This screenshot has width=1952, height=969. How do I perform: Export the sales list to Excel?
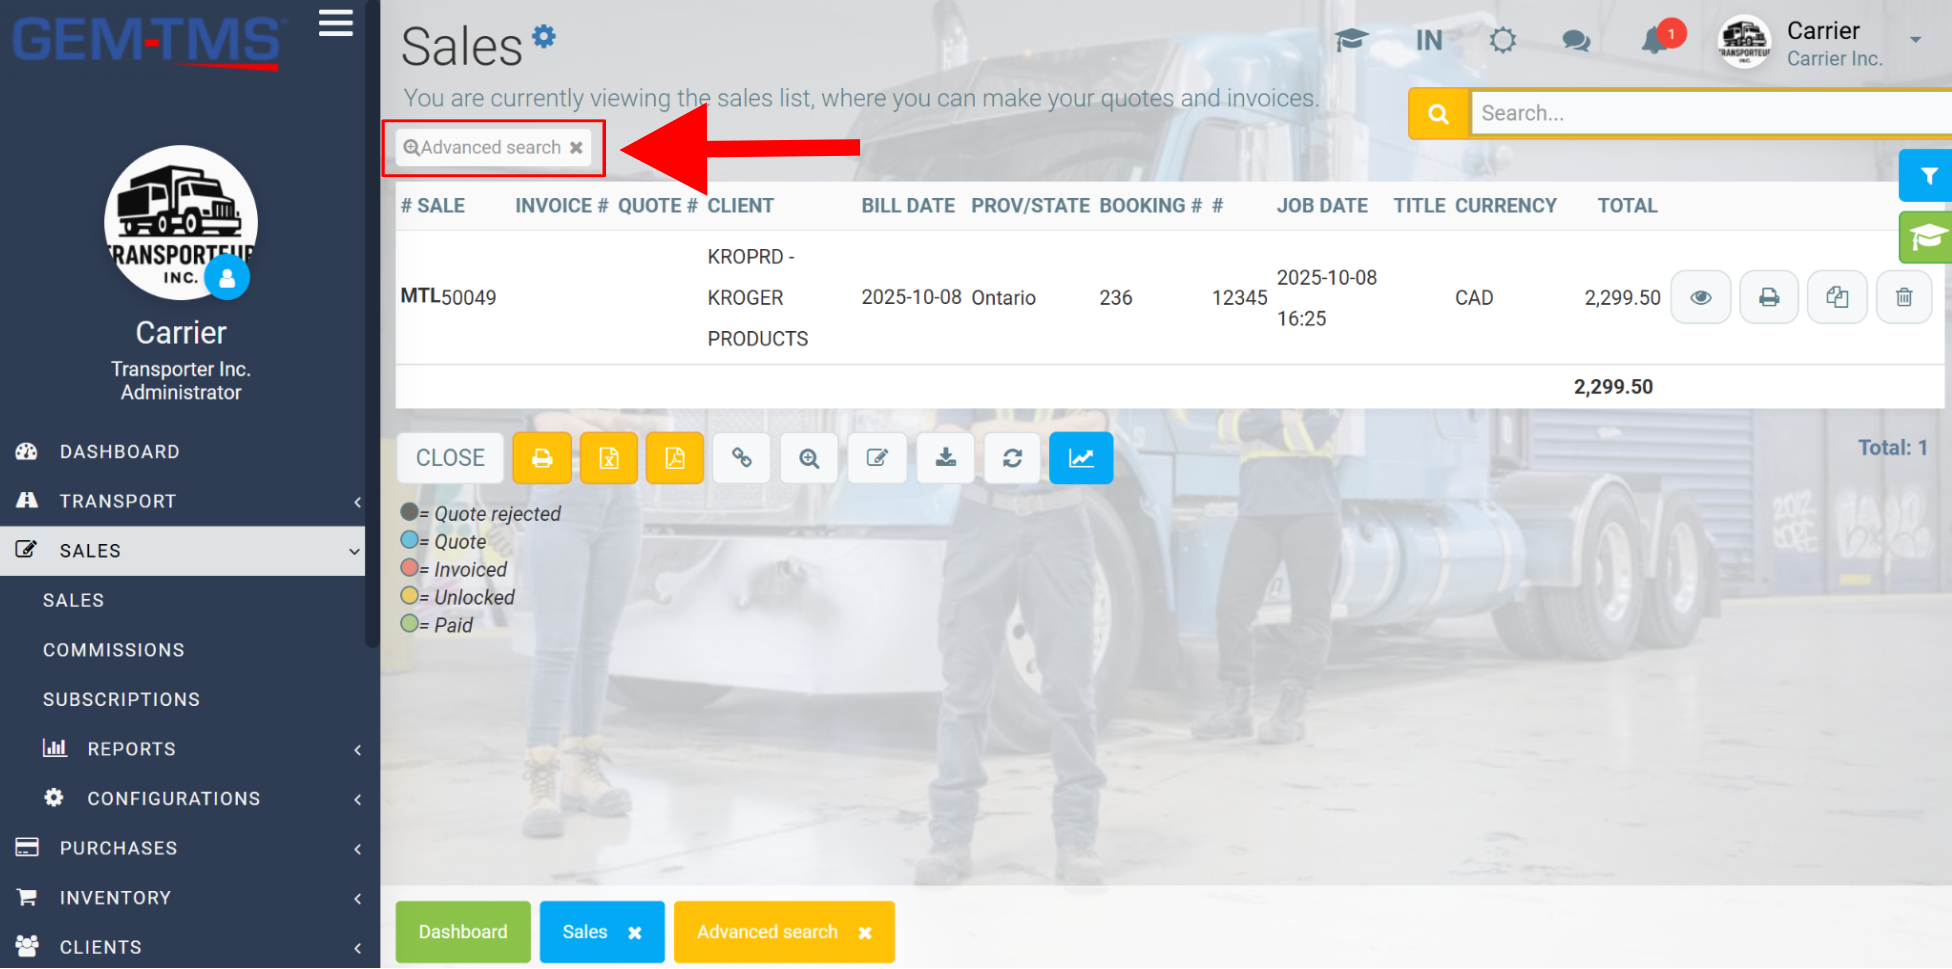[x=608, y=458]
